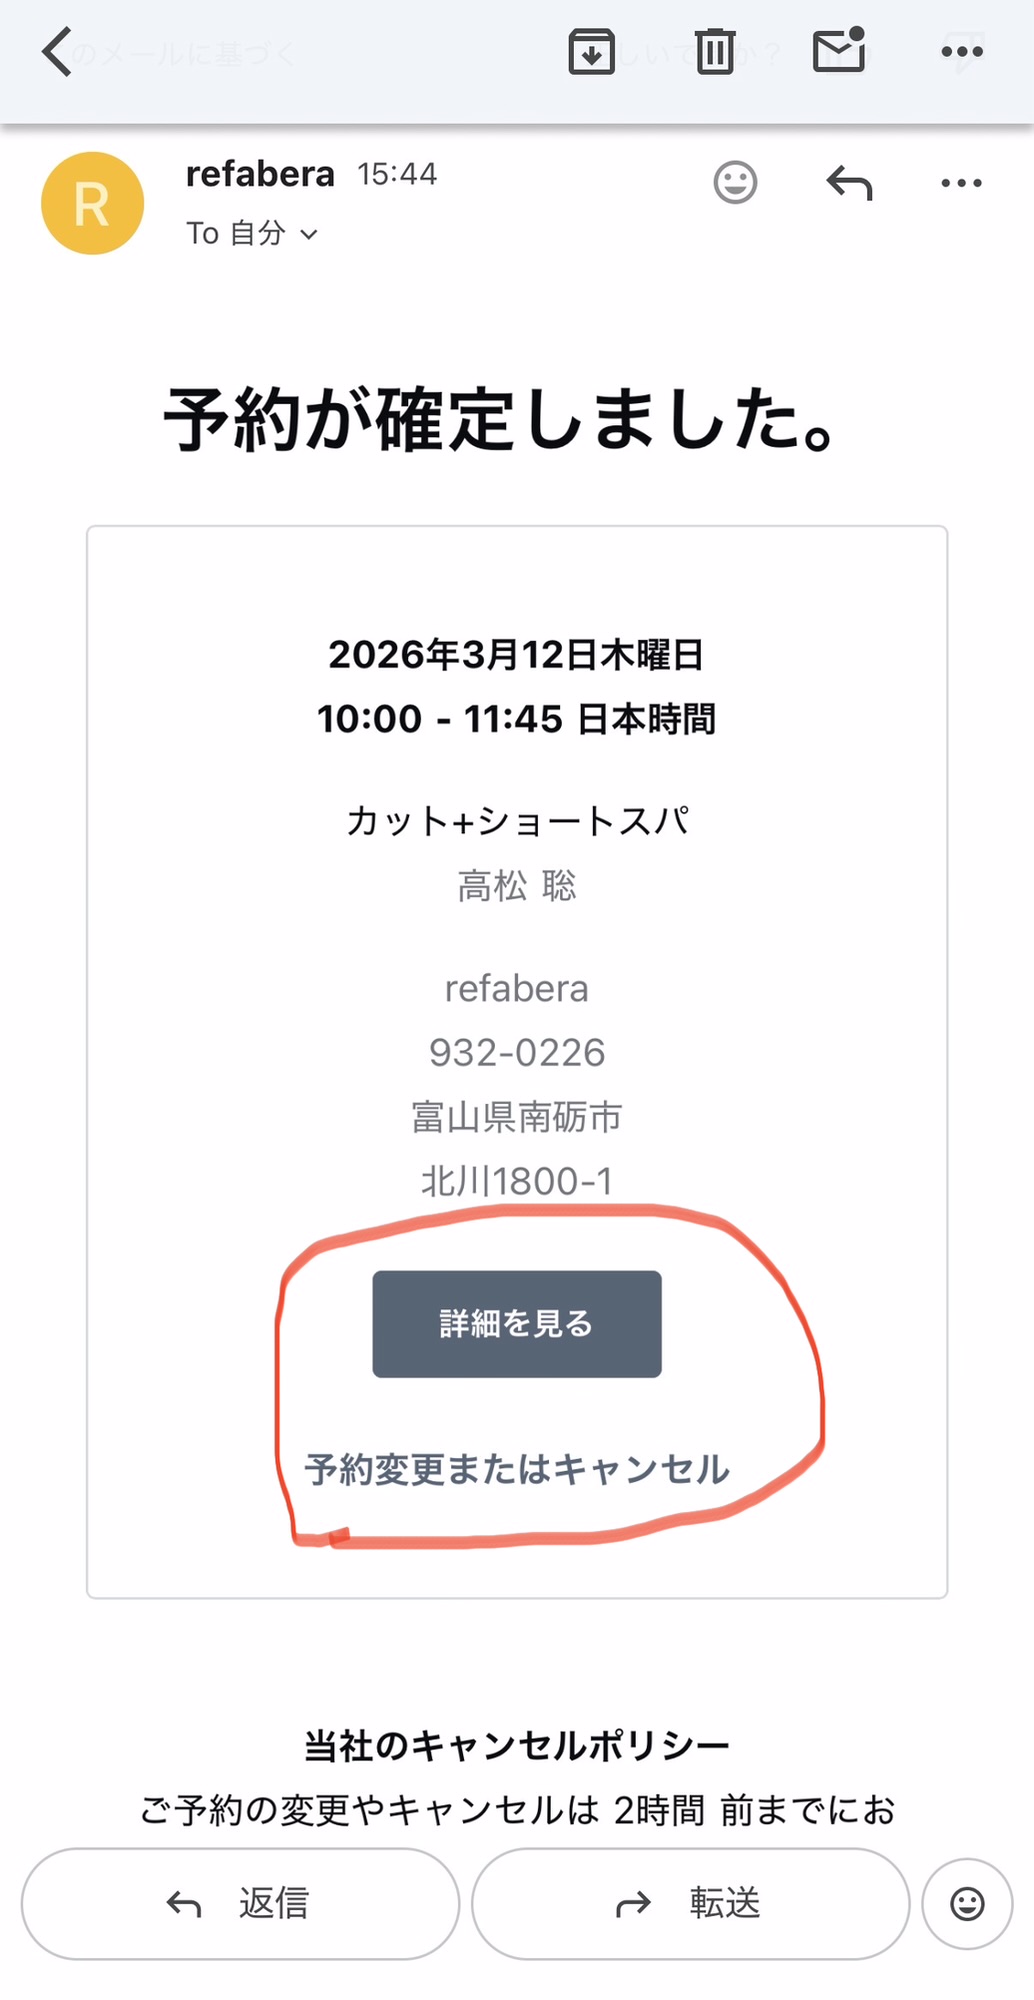Tap the 転送 forward button
The height and width of the screenshot is (2000, 1034).
pos(690,1904)
